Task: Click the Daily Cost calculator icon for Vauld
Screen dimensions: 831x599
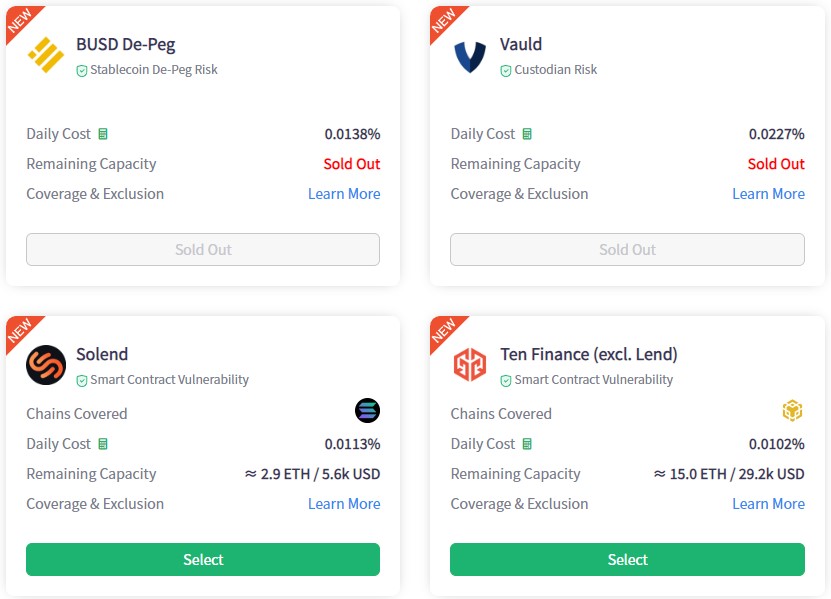Action: (527, 134)
